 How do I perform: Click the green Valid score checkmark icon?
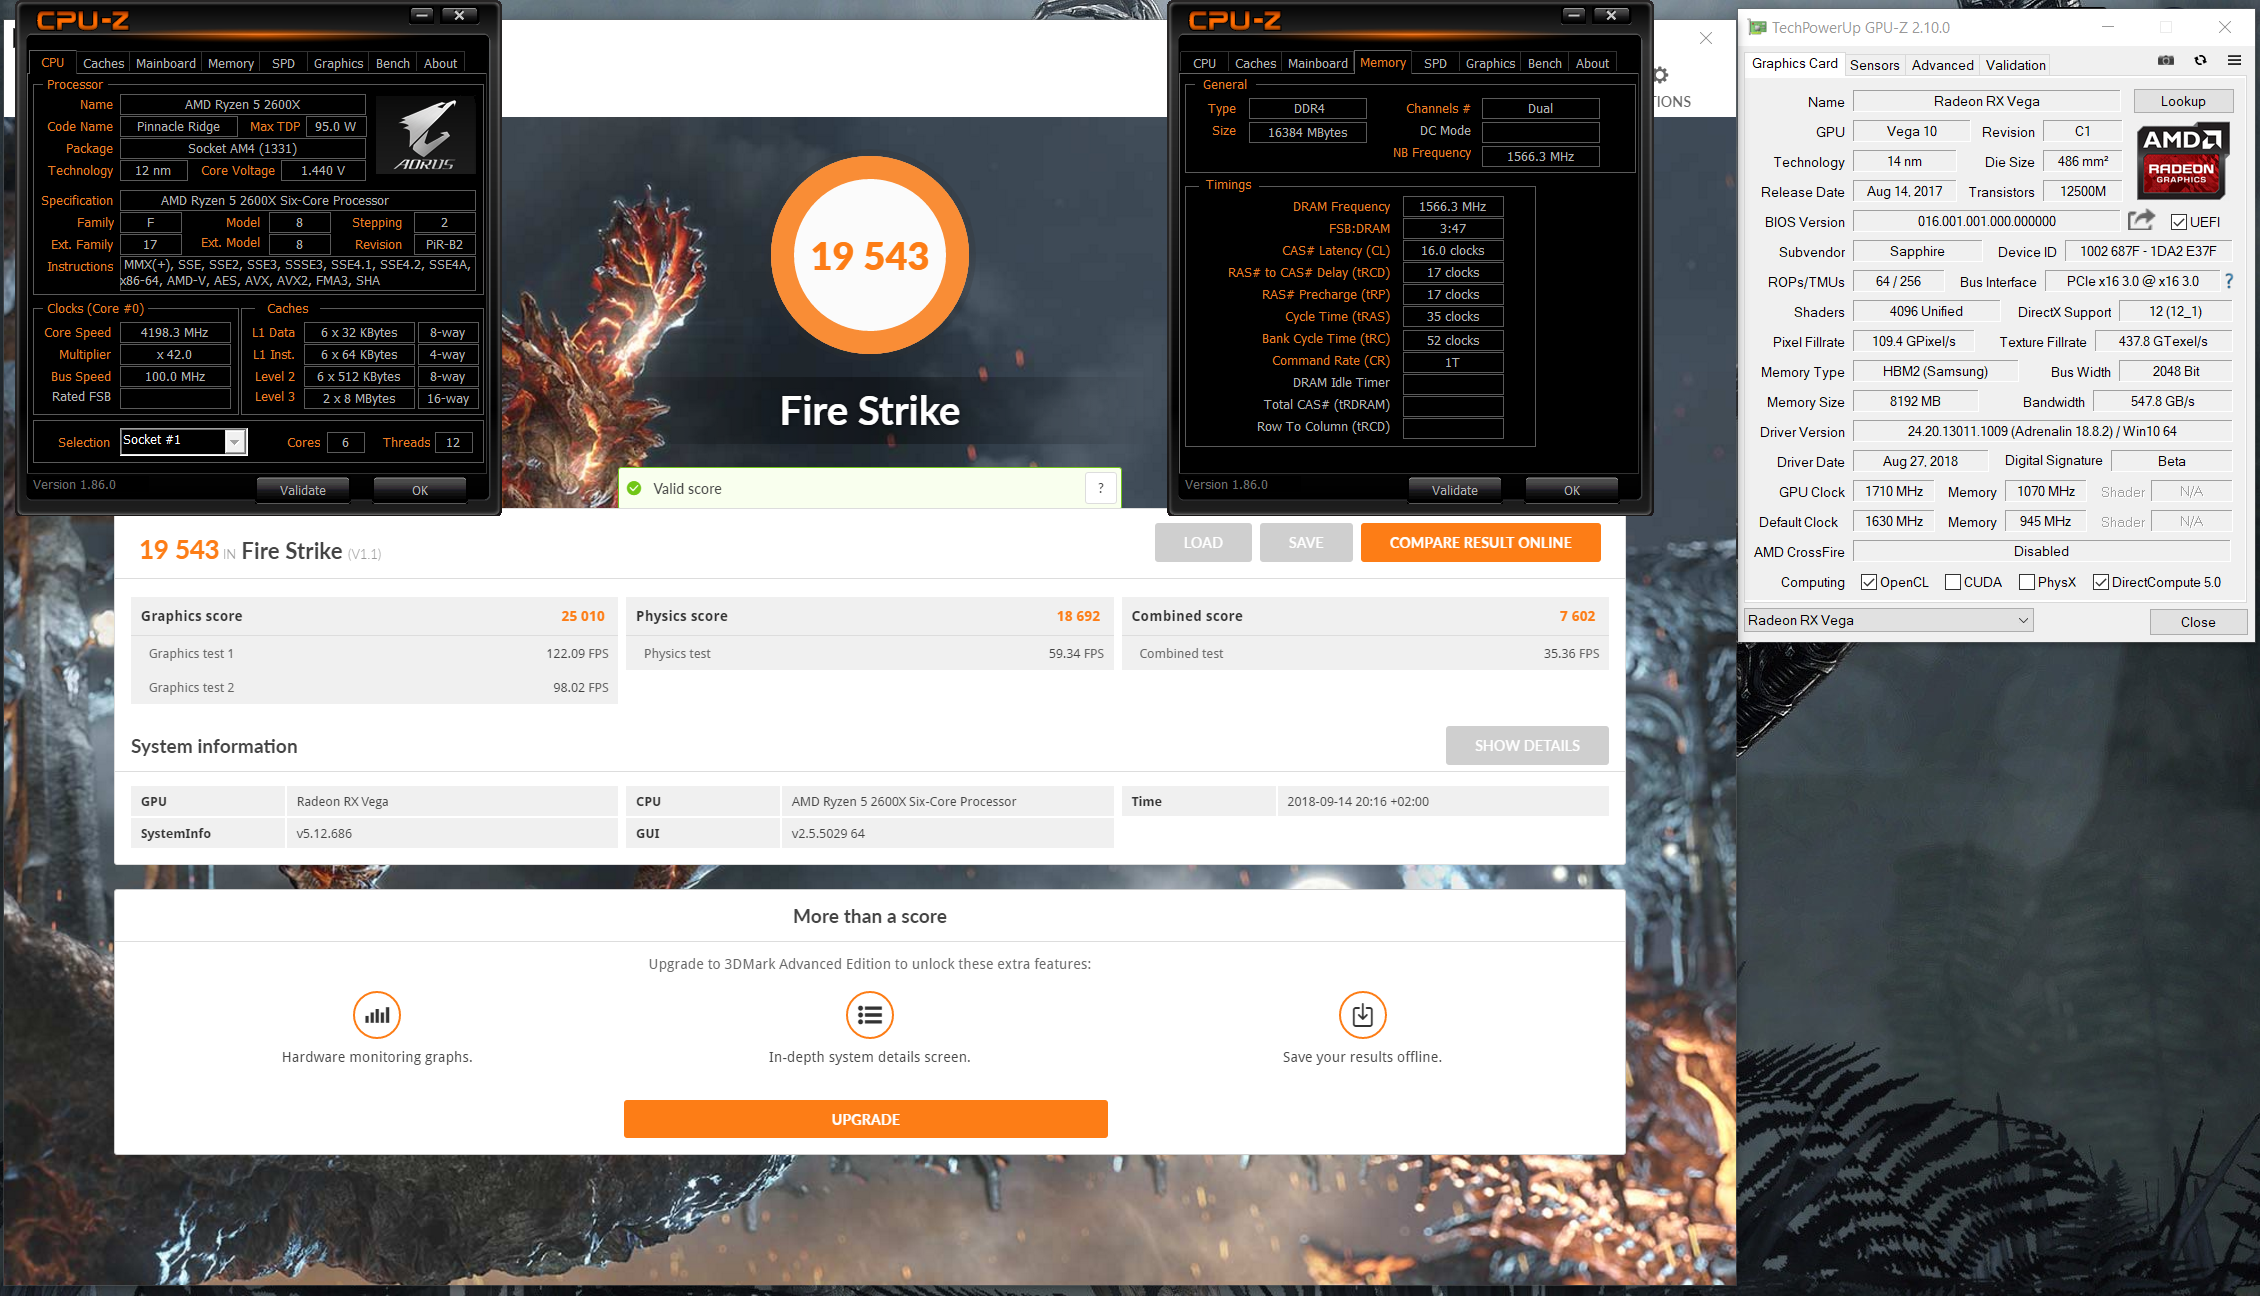634,488
